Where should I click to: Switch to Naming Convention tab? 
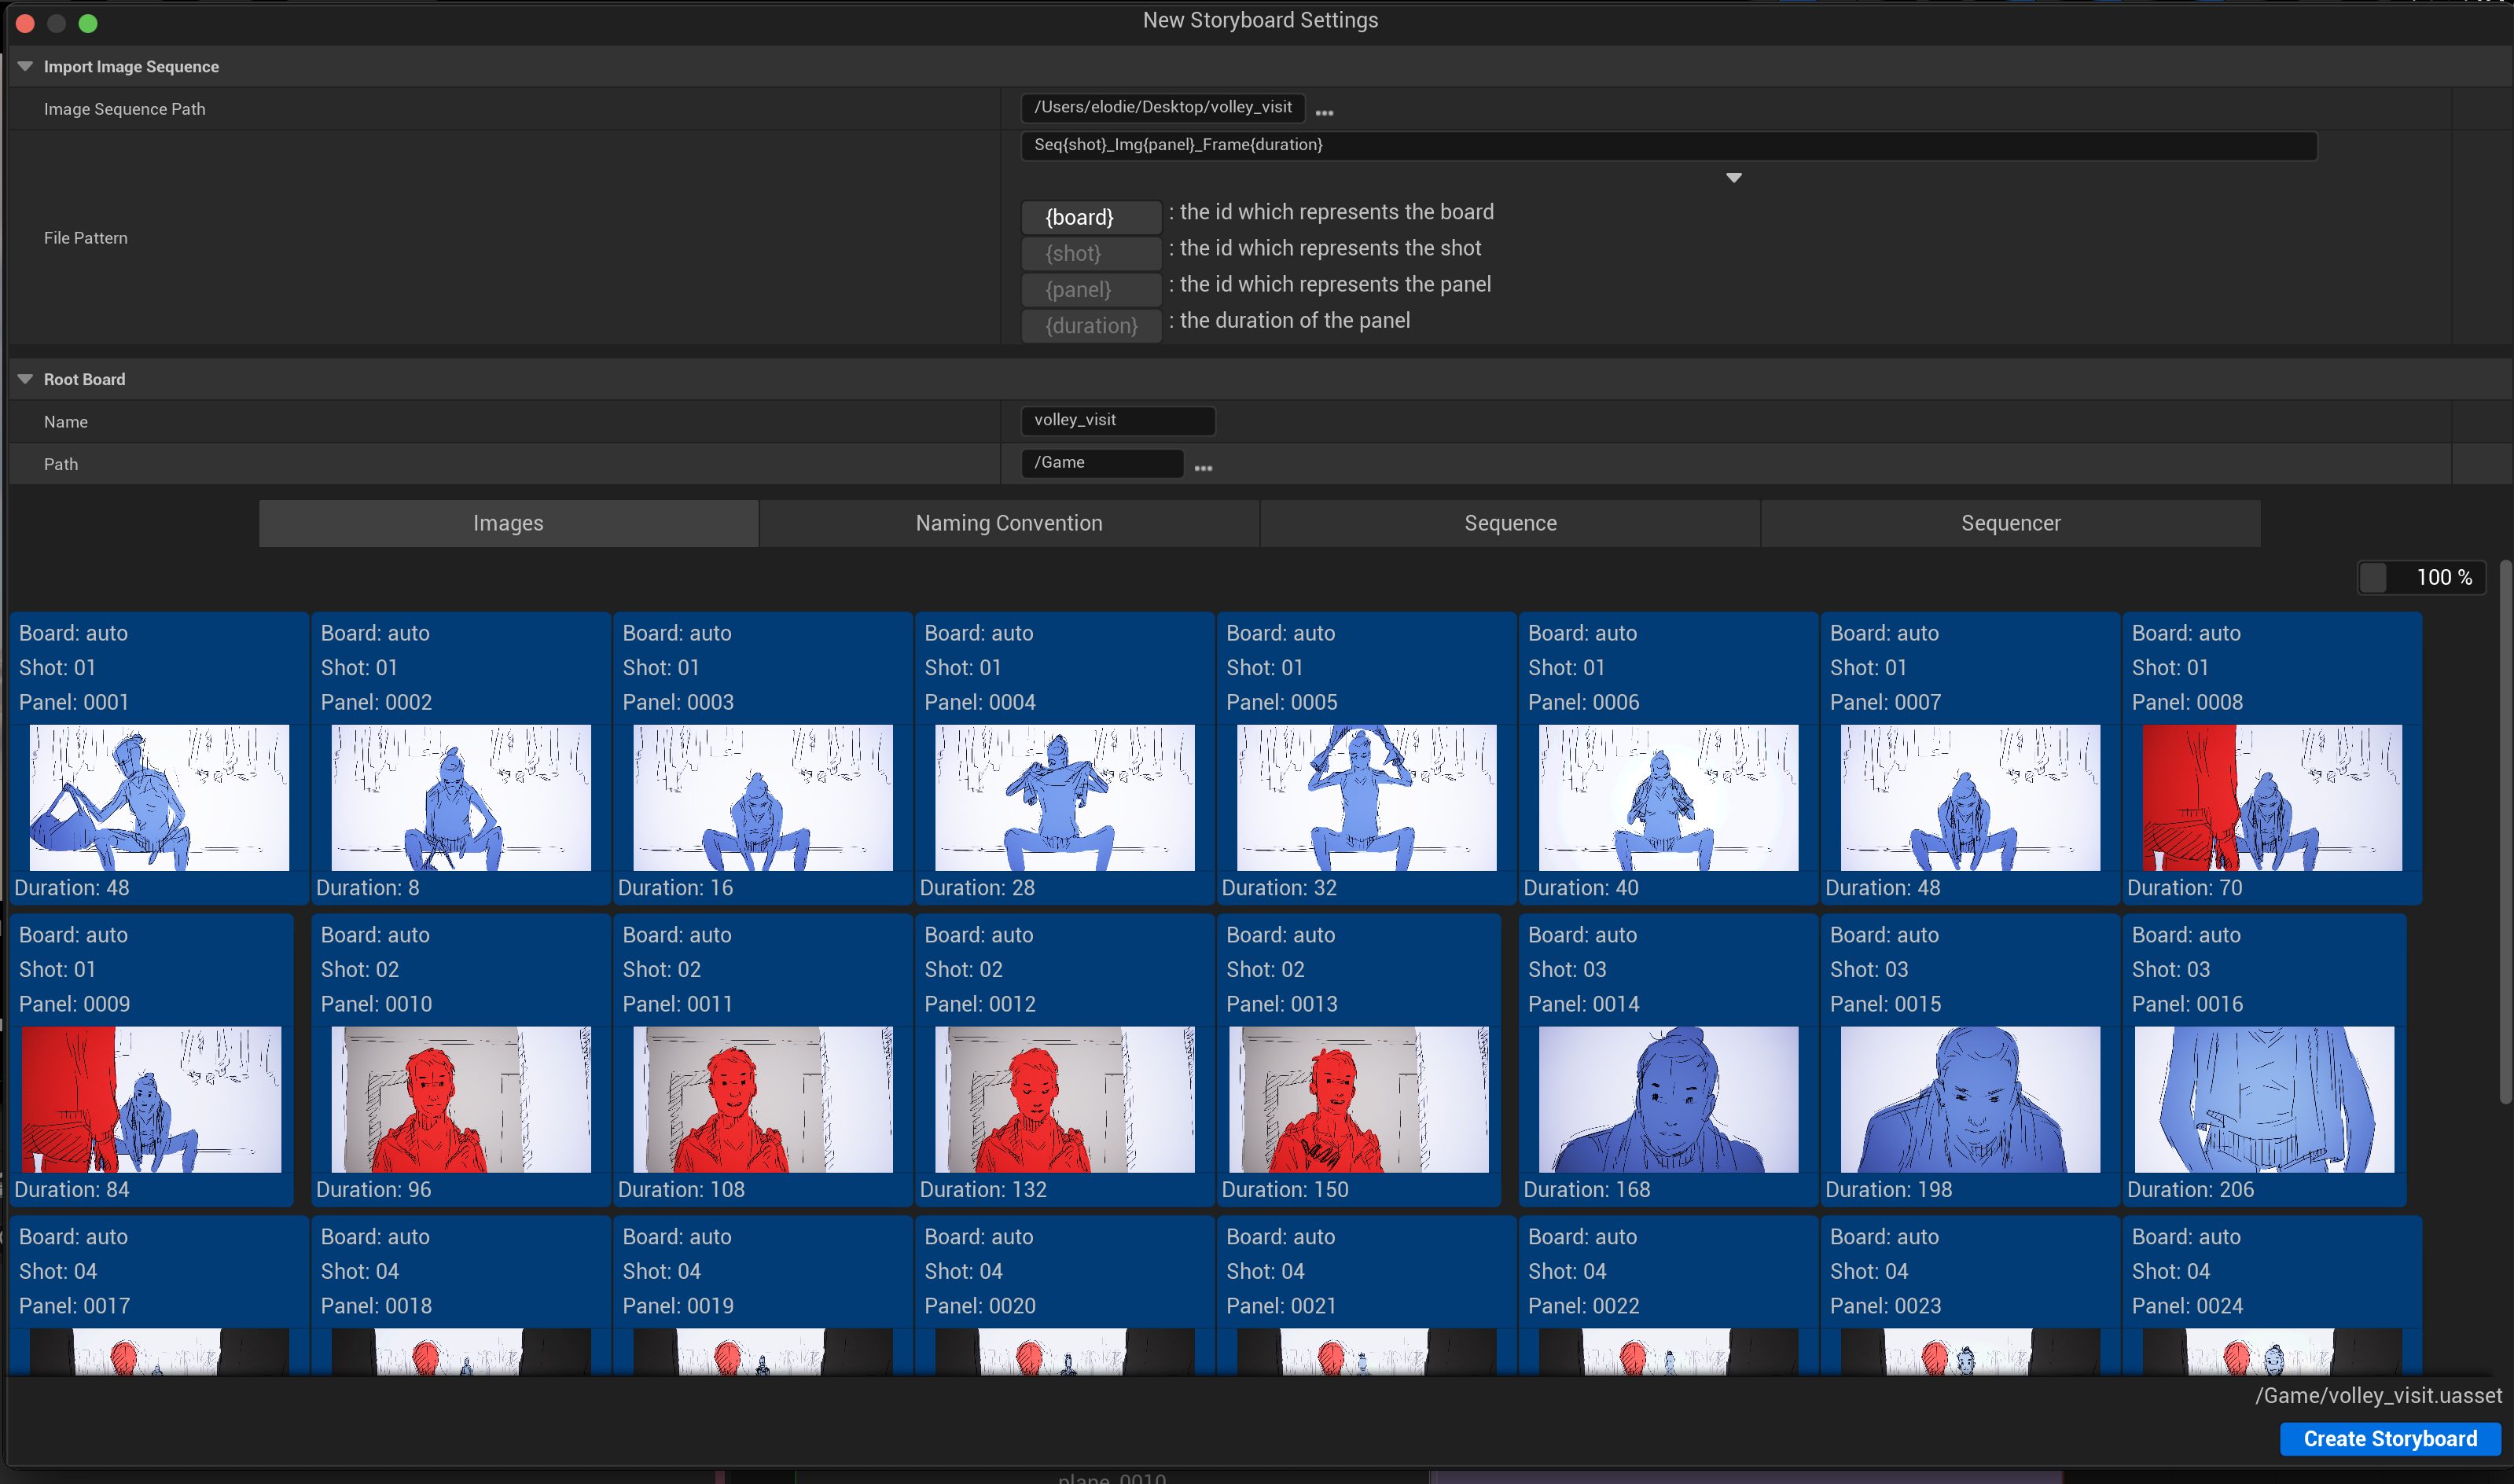point(1007,523)
